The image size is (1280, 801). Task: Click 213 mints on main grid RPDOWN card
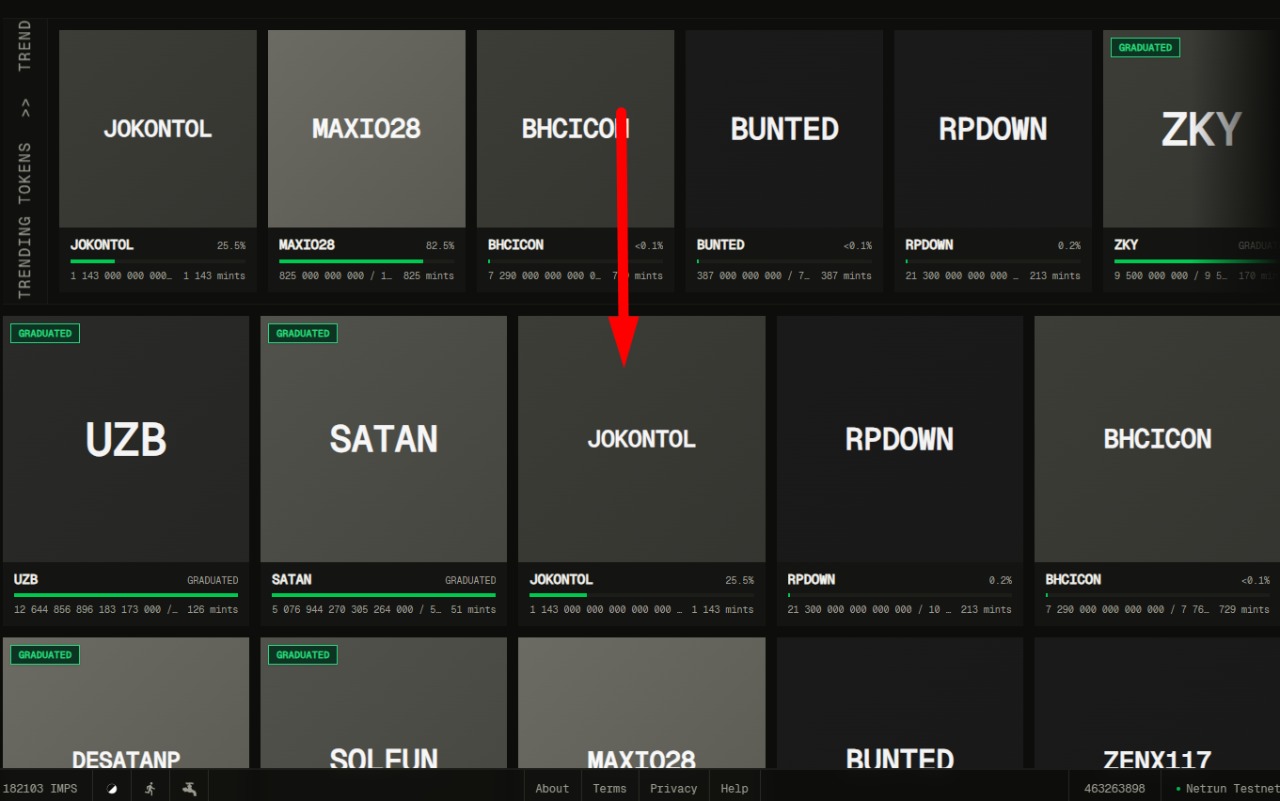point(986,610)
